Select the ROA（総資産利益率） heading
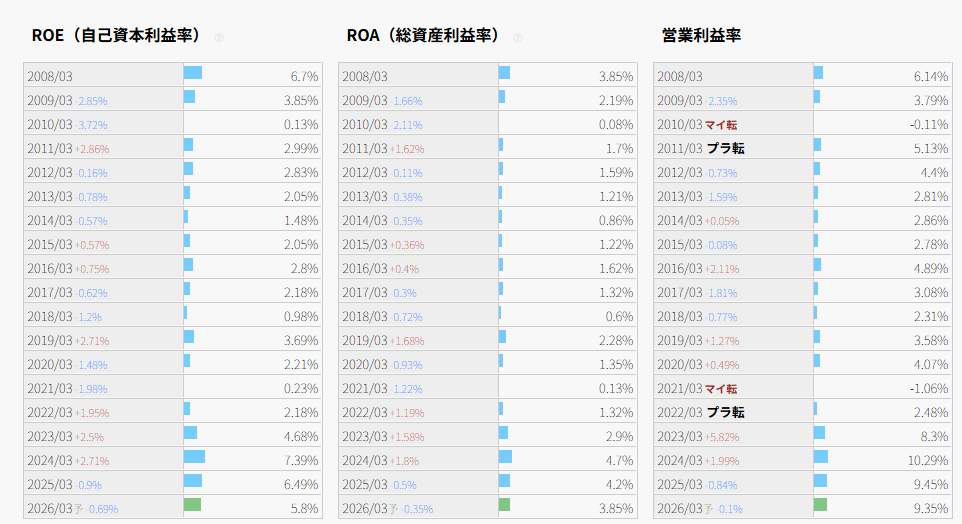The image size is (962, 524). [x=423, y=36]
